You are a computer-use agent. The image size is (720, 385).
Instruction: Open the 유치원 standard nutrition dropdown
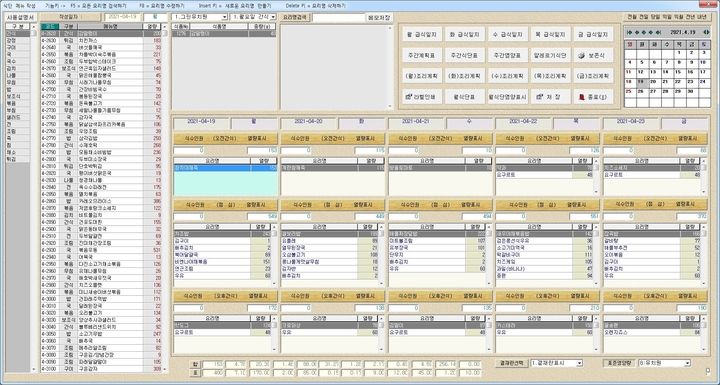[664, 363]
